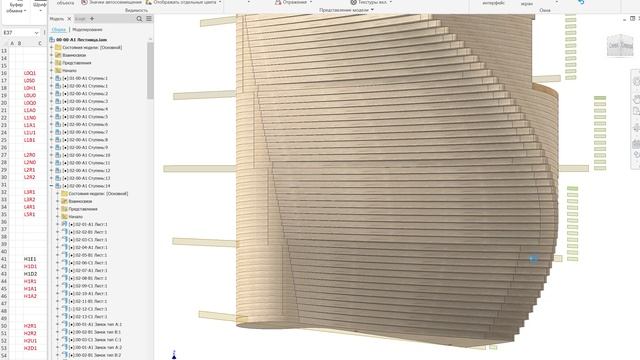640x360 pixels.
Task: Open the Excel name box dropdown beside E37
Action: point(36,32)
